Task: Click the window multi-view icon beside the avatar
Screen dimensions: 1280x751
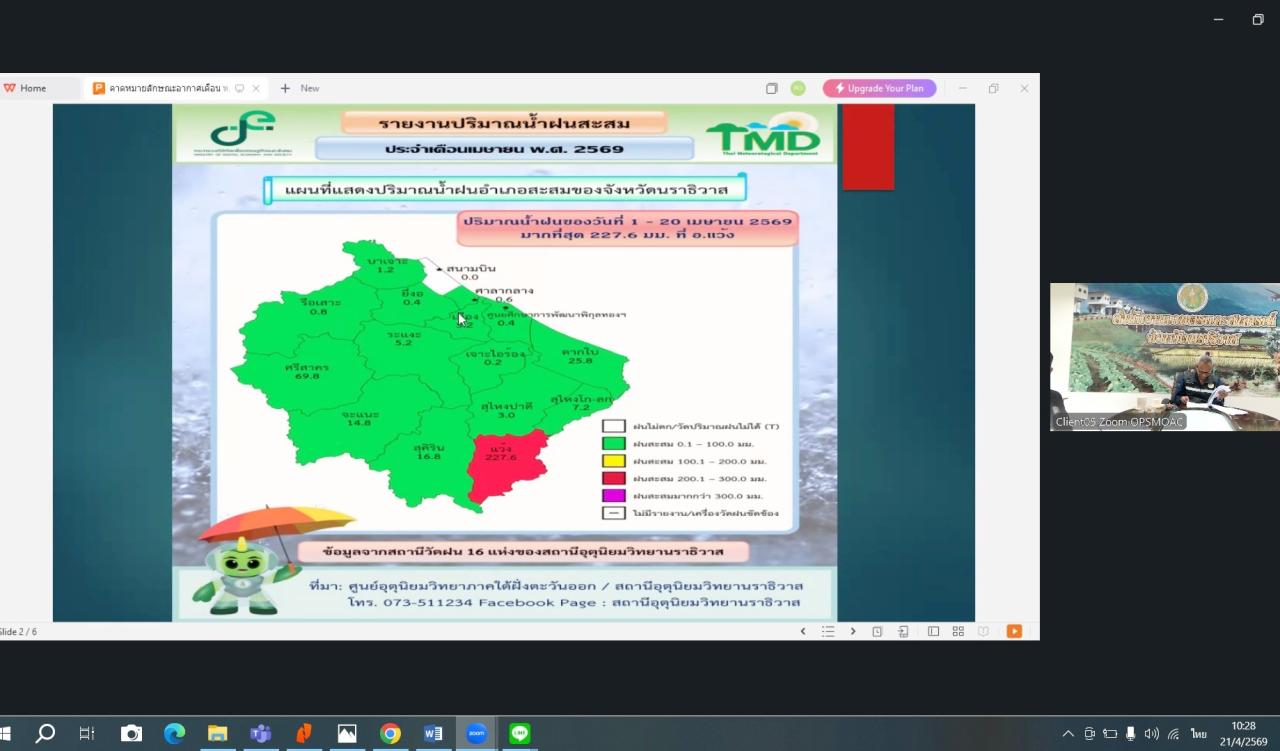Action: 772,88
